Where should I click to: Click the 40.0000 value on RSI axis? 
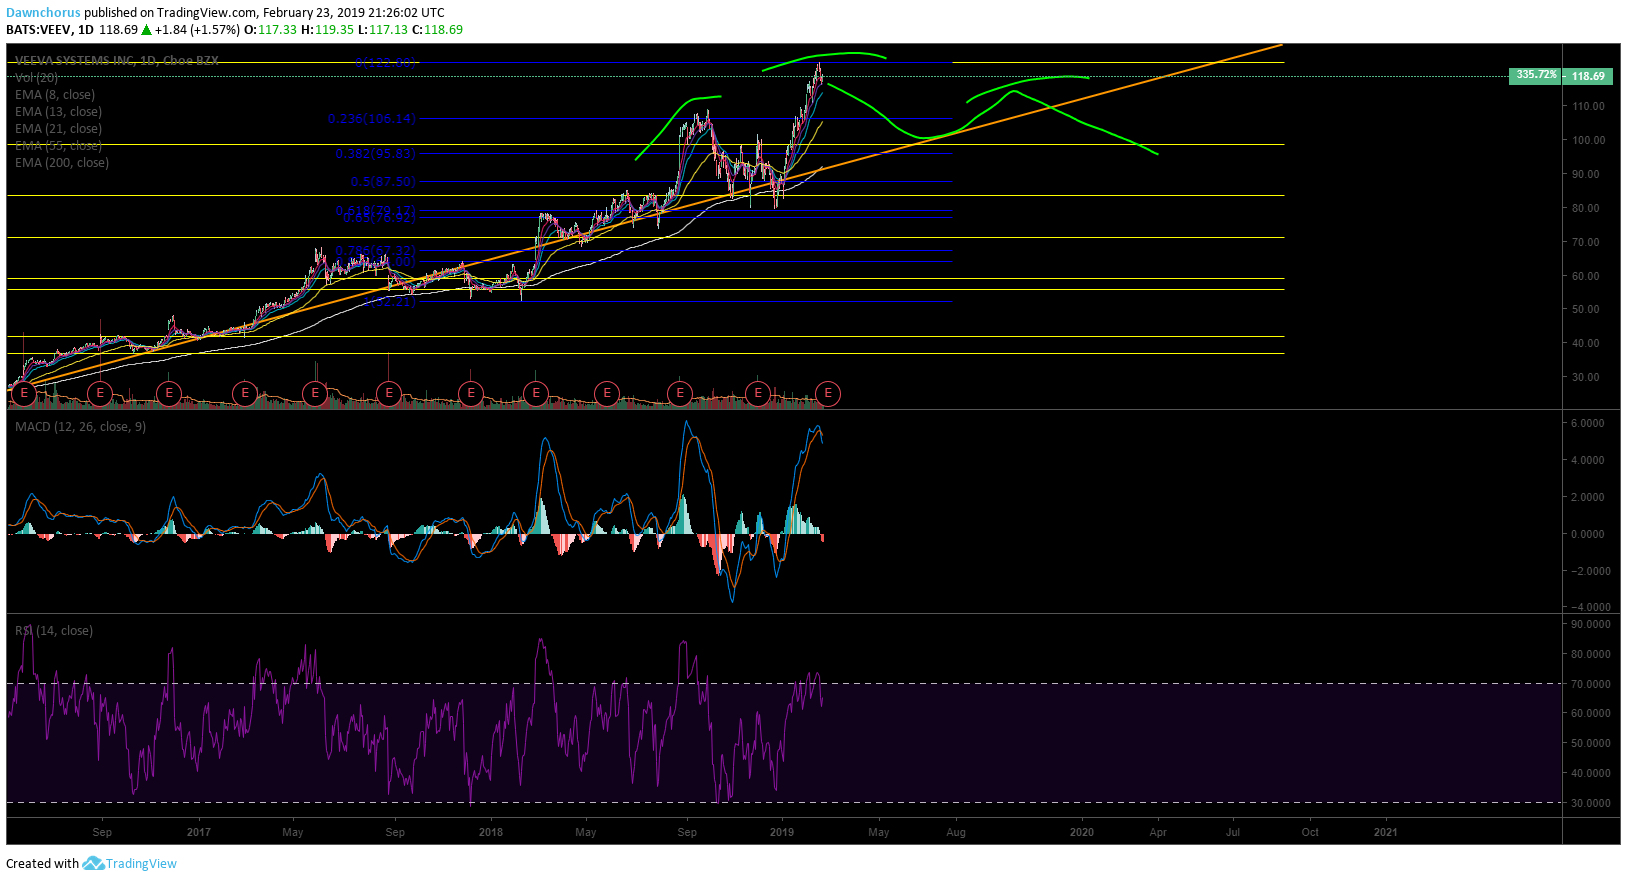[x=1591, y=773]
